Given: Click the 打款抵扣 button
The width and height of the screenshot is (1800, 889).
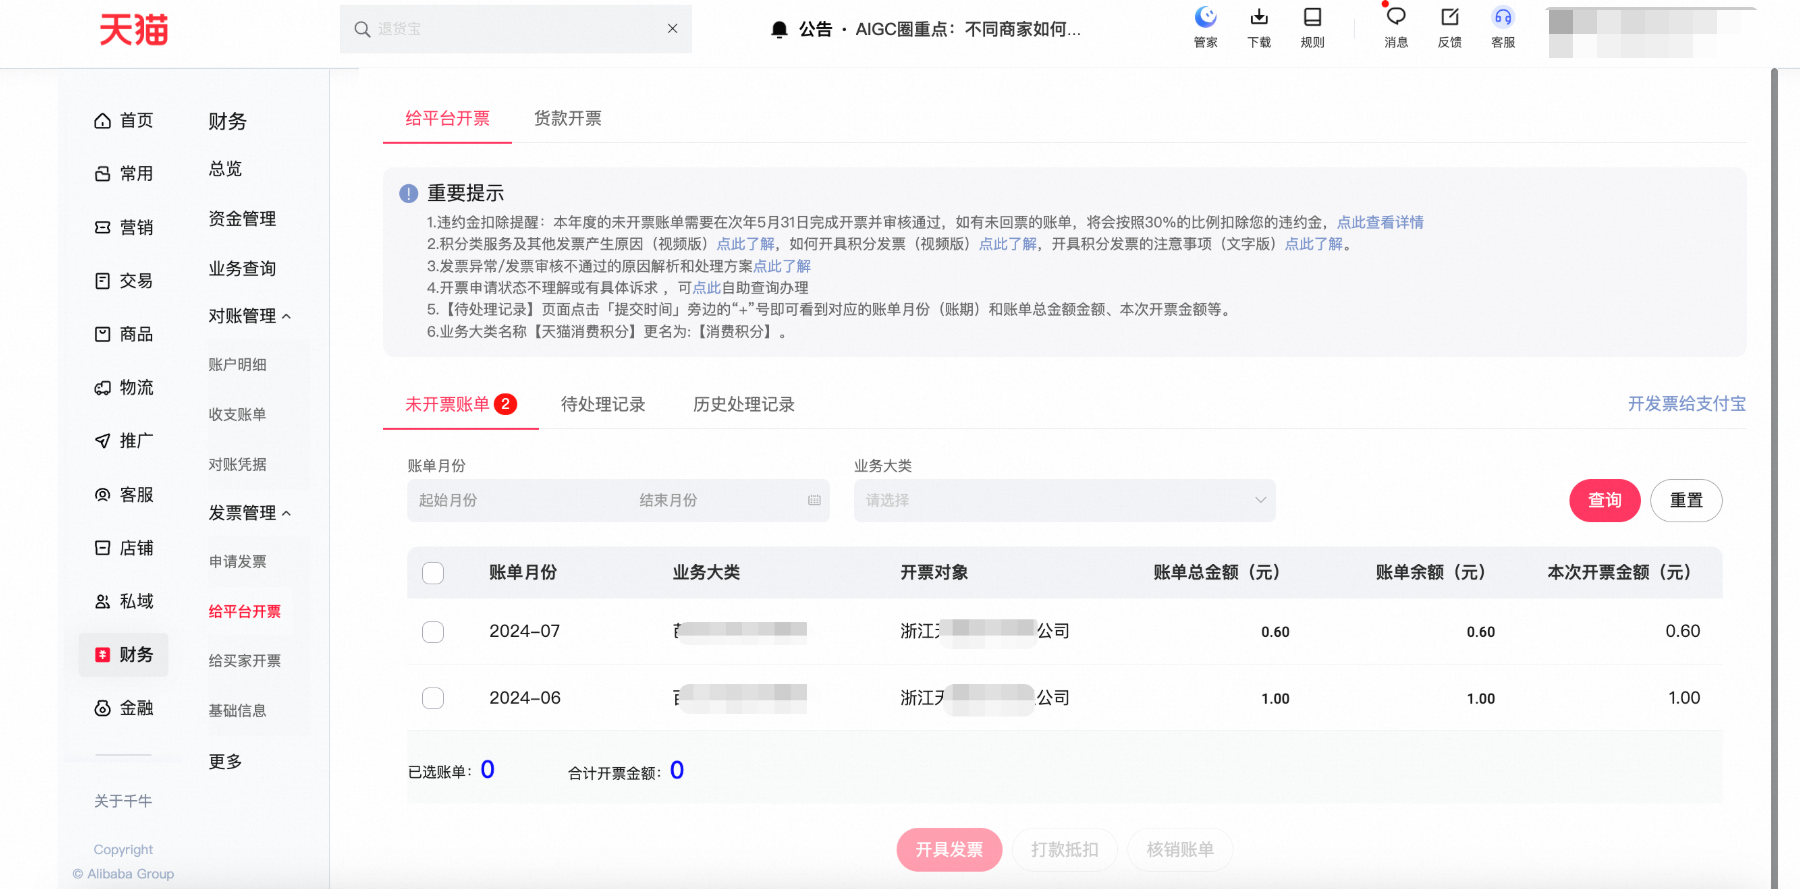Looking at the screenshot, I should 1064,850.
